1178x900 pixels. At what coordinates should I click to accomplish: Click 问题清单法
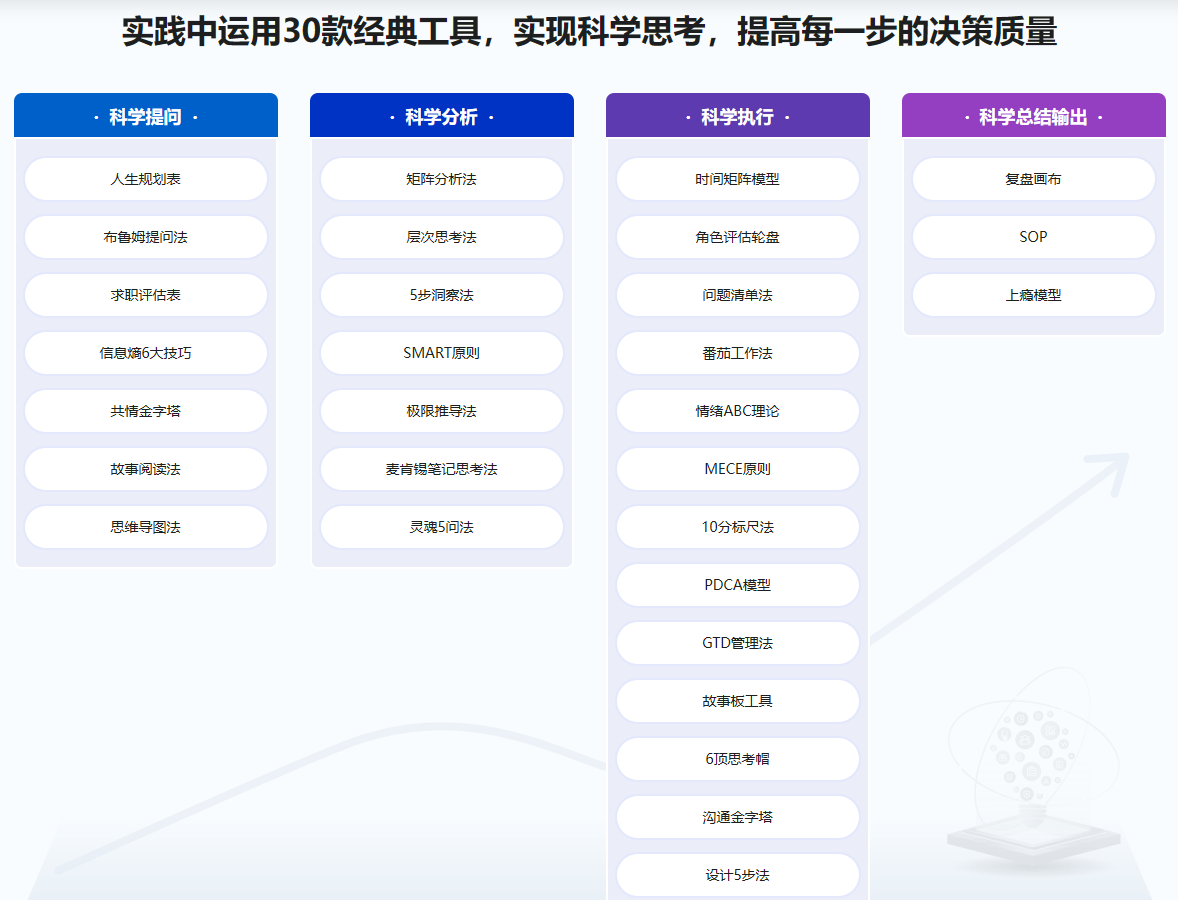738,294
